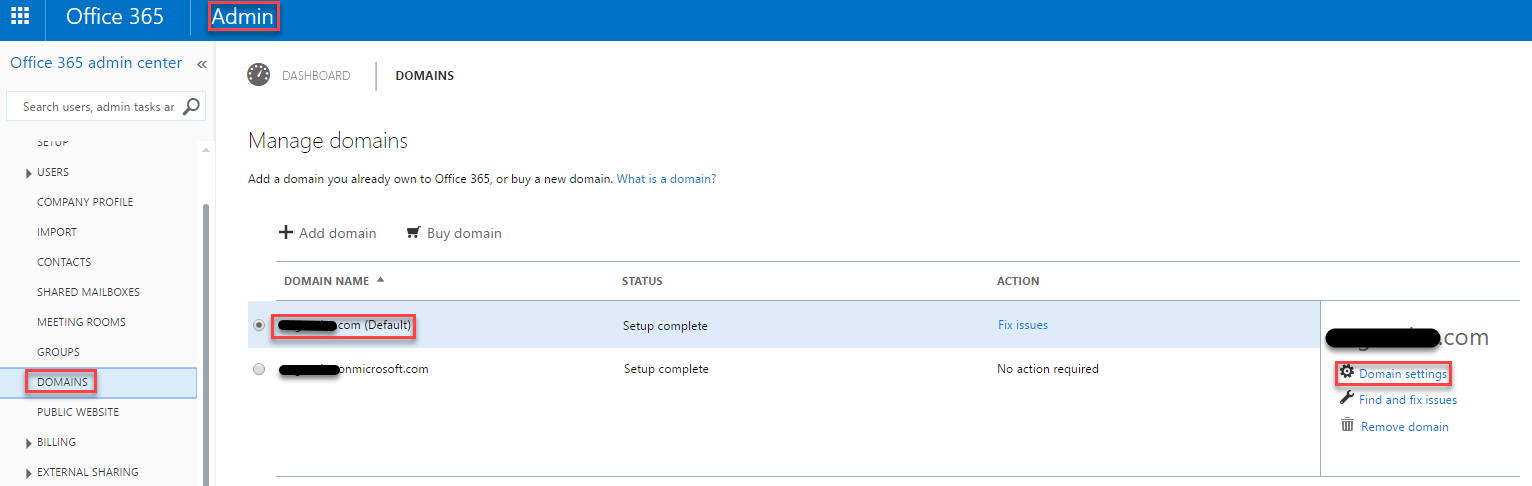The height and width of the screenshot is (486, 1532).
Task: Open COMPANY PROFILE in sidebar
Action: click(85, 202)
